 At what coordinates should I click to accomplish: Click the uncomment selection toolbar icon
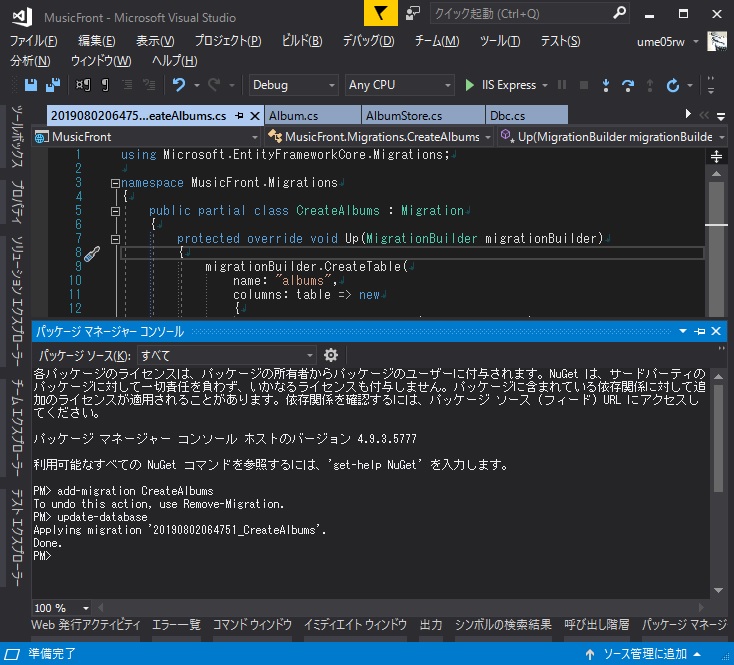pyautogui.click(x=149, y=85)
